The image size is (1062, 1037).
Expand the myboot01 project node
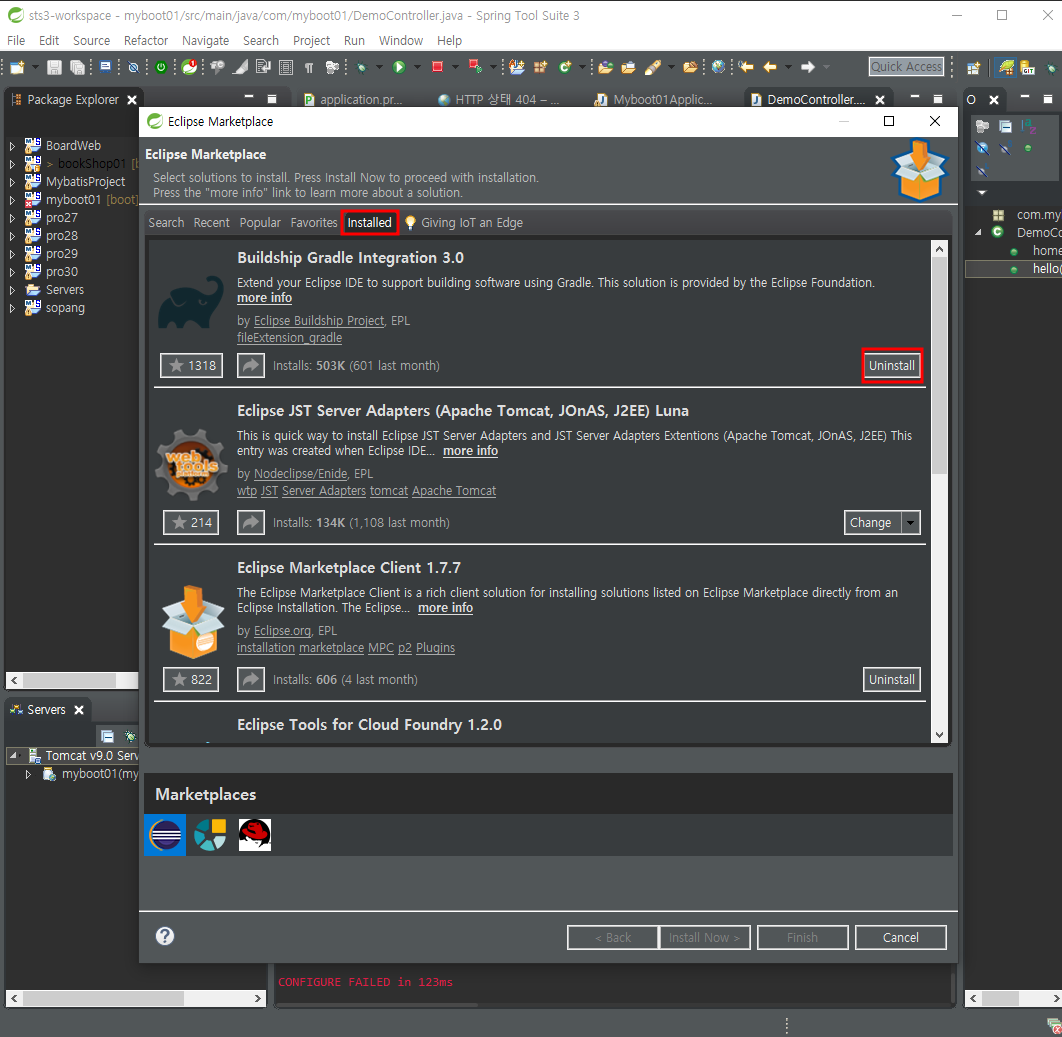pyautogui.click(x=12, y=200)
